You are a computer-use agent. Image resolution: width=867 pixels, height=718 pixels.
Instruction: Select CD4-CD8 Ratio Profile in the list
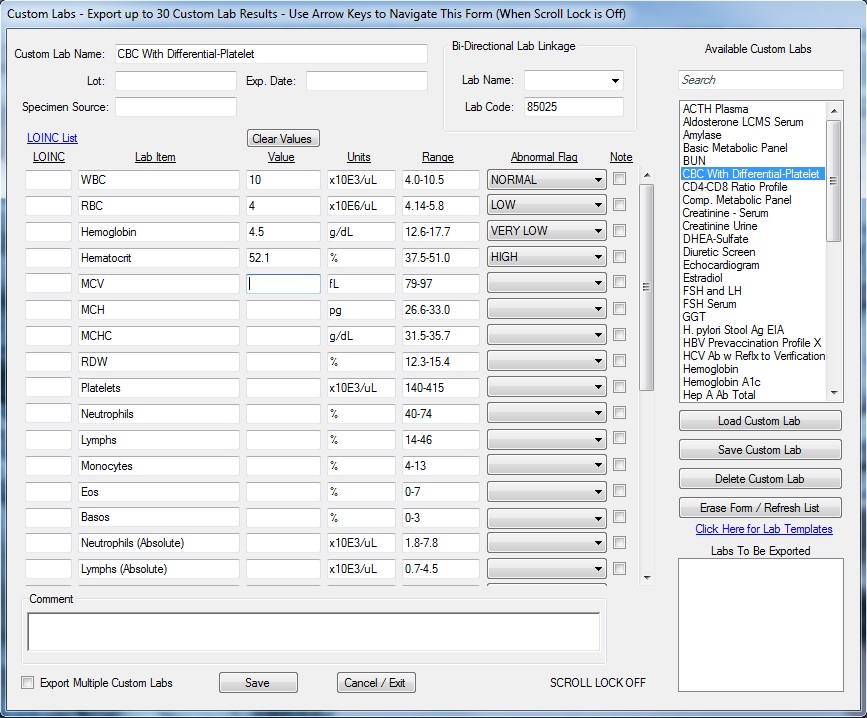tap(734, 187)
